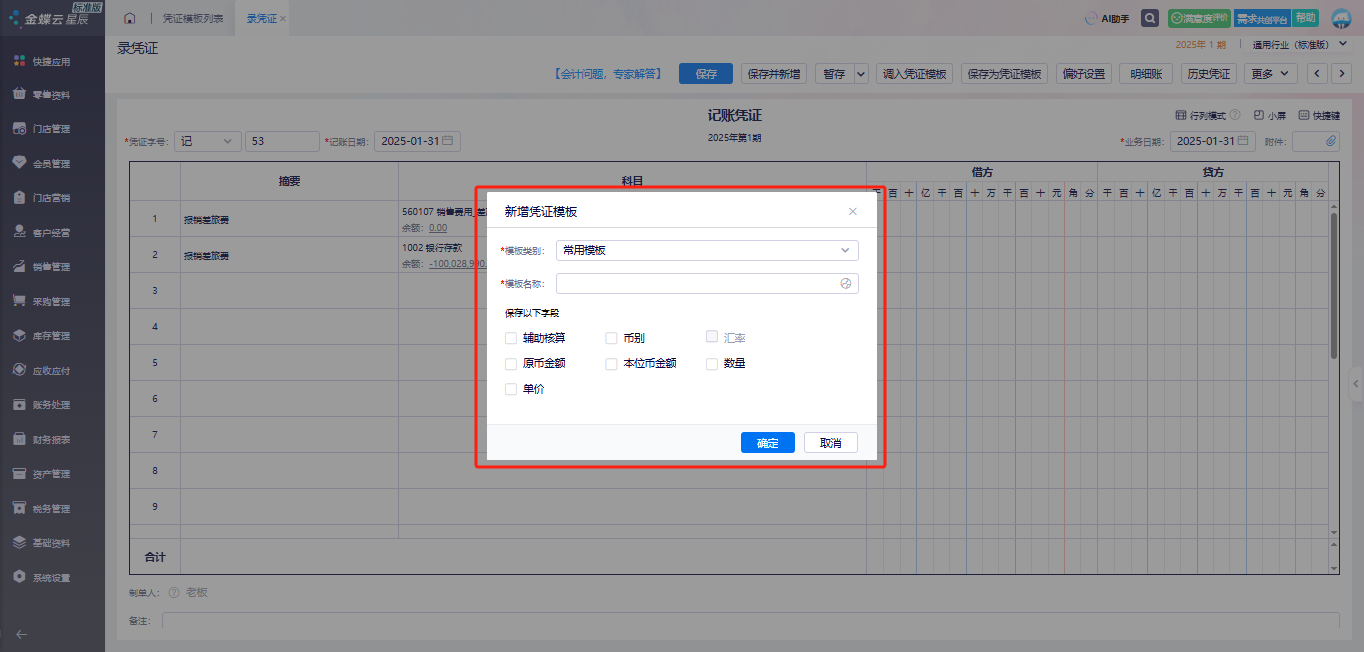Enable the 辅助核算 checkbox
The image size is (1364, 652).
pos(511,338)
